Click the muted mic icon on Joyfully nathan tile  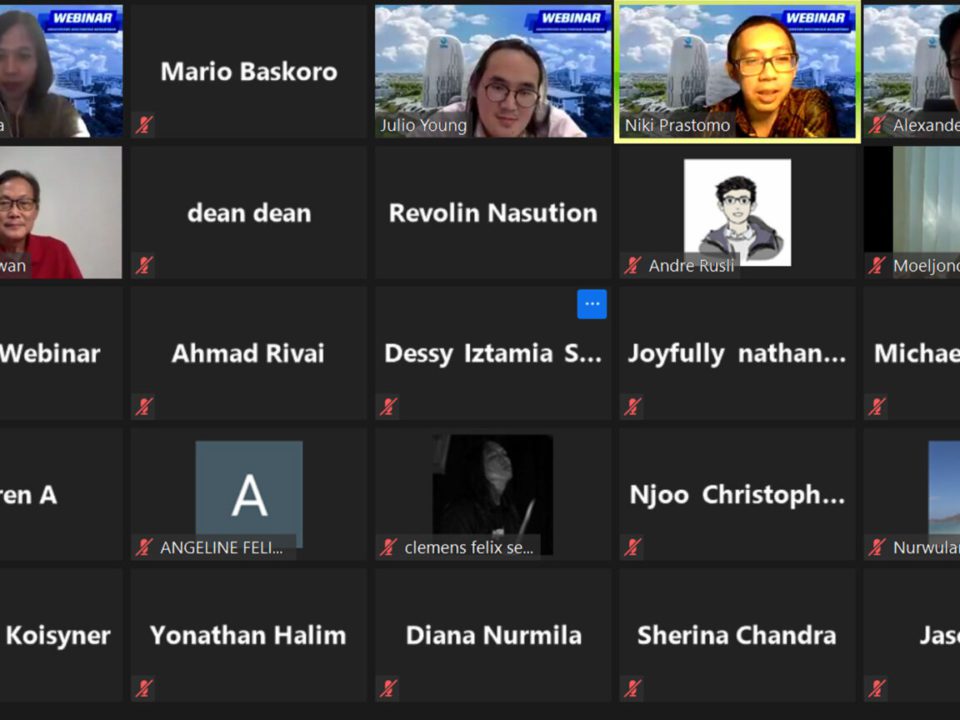632,407
